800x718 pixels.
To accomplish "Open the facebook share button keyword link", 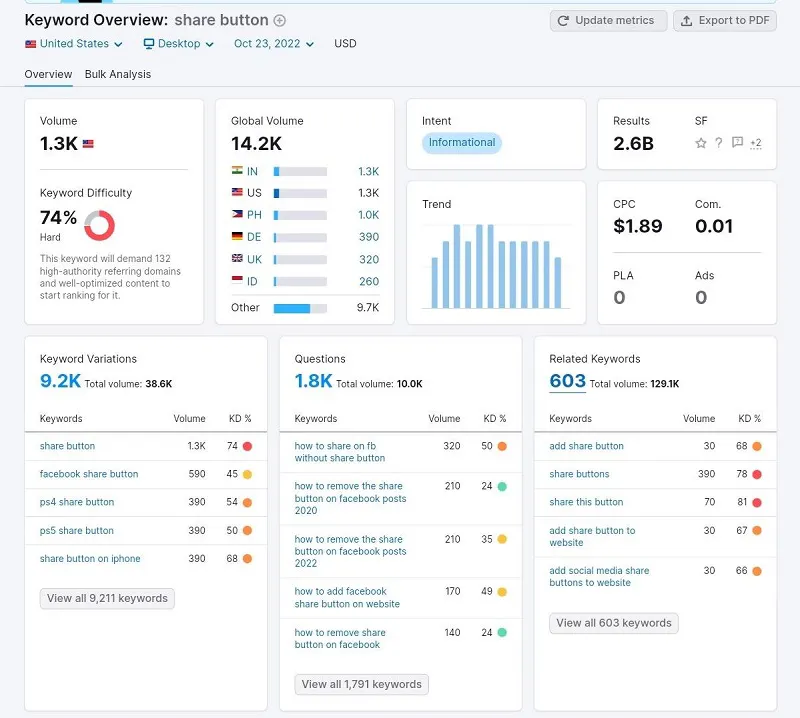I will (x=89, y=474).
